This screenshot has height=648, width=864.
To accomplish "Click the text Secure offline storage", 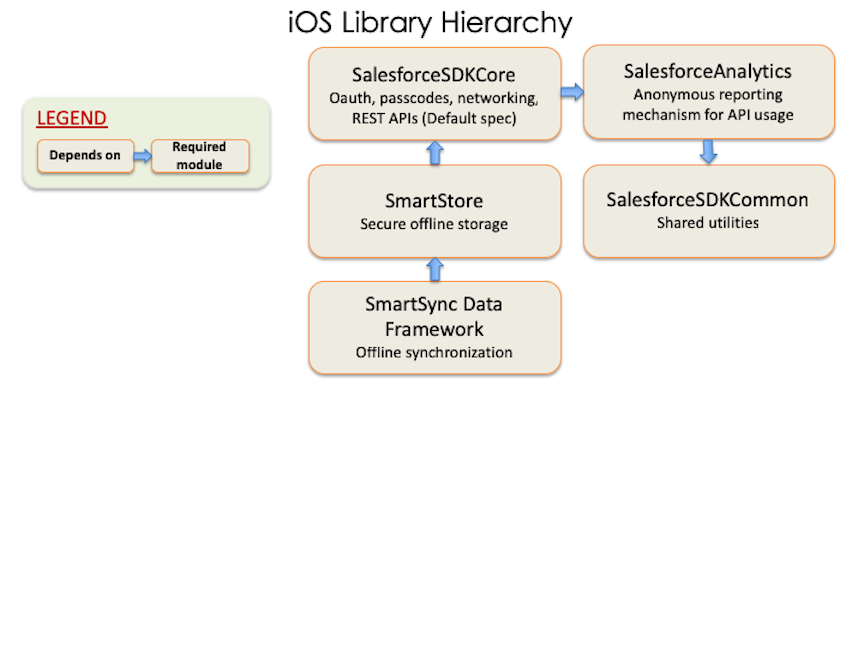I will coord(434,224).
